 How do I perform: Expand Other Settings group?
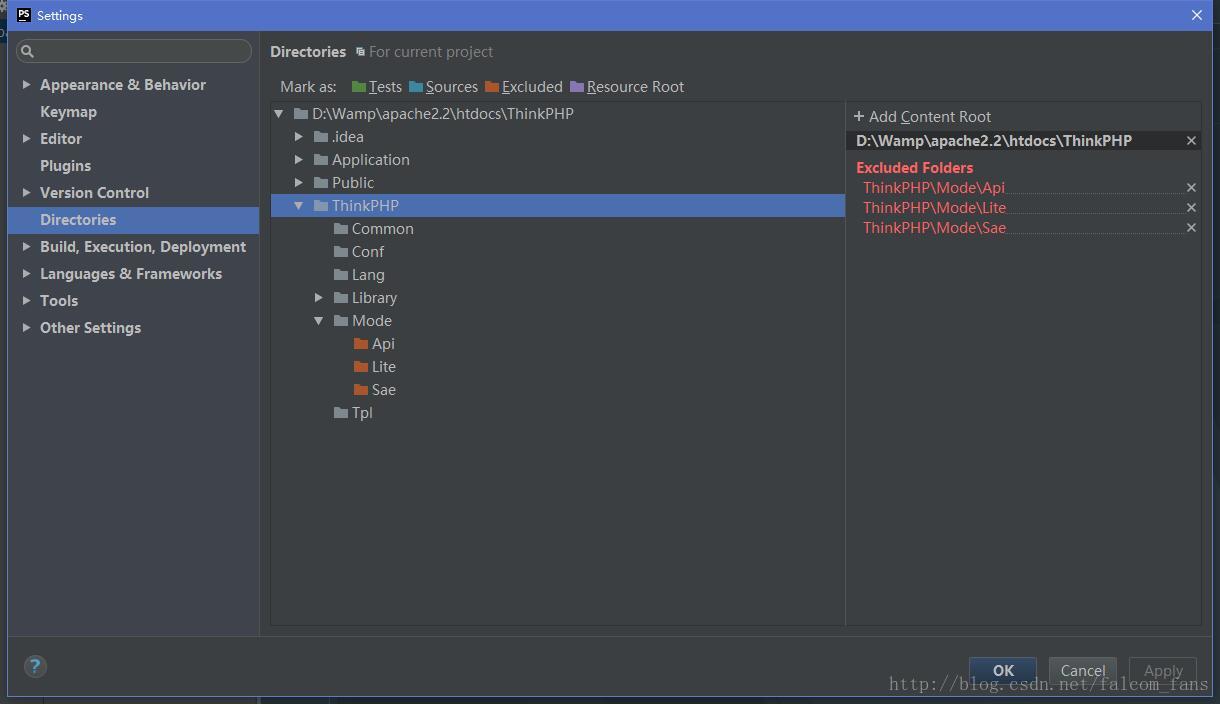[26, 328]
